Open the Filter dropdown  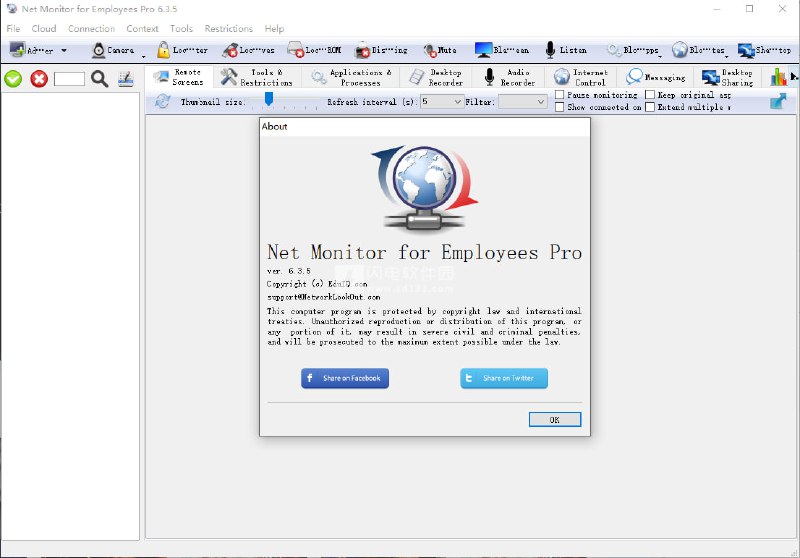tap(522, 101)
